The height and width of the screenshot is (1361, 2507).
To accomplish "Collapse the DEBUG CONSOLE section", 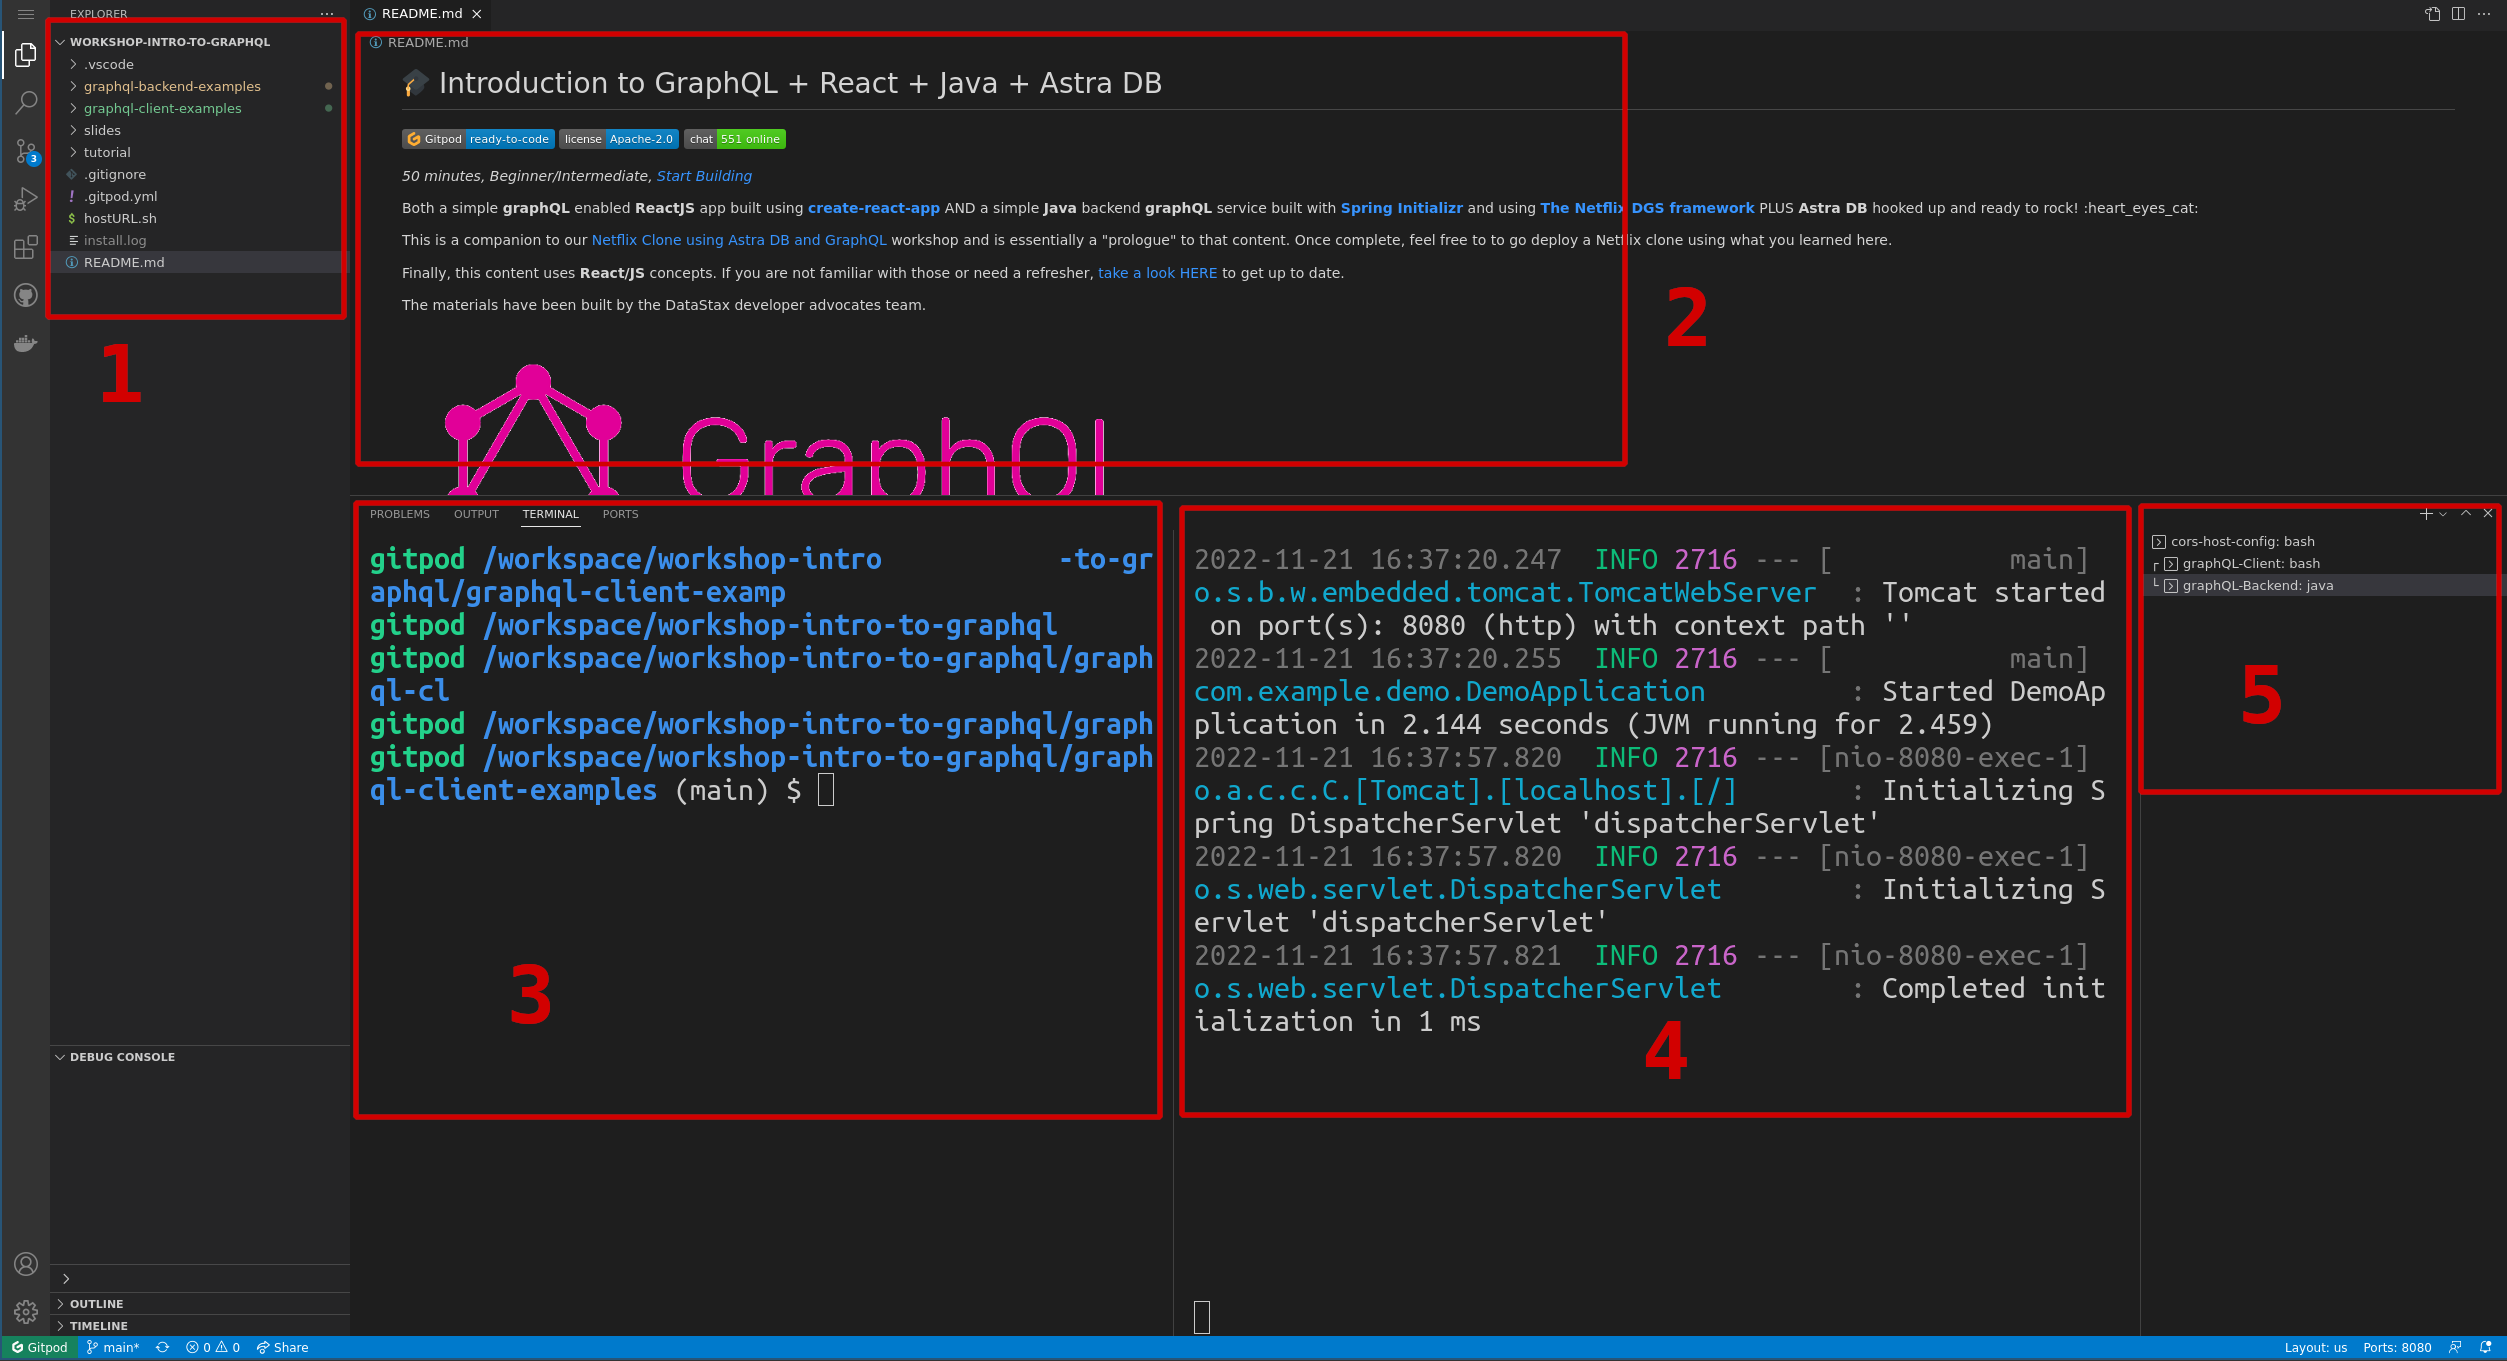I will coord(121,1057).
